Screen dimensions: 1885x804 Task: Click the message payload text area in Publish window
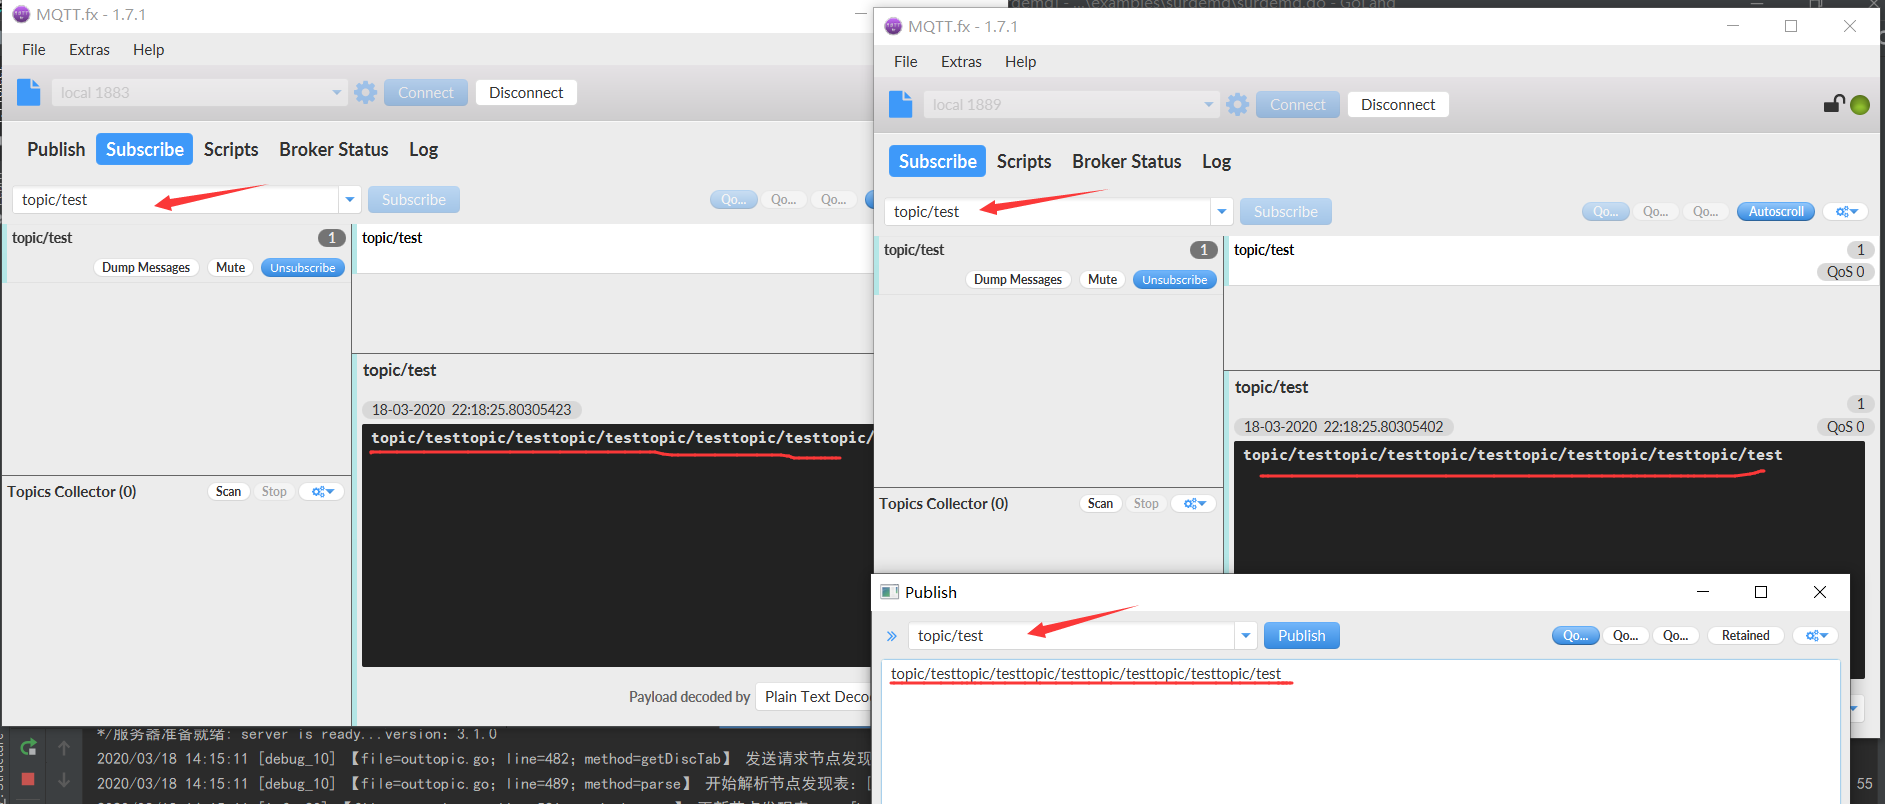[1360, 731]
